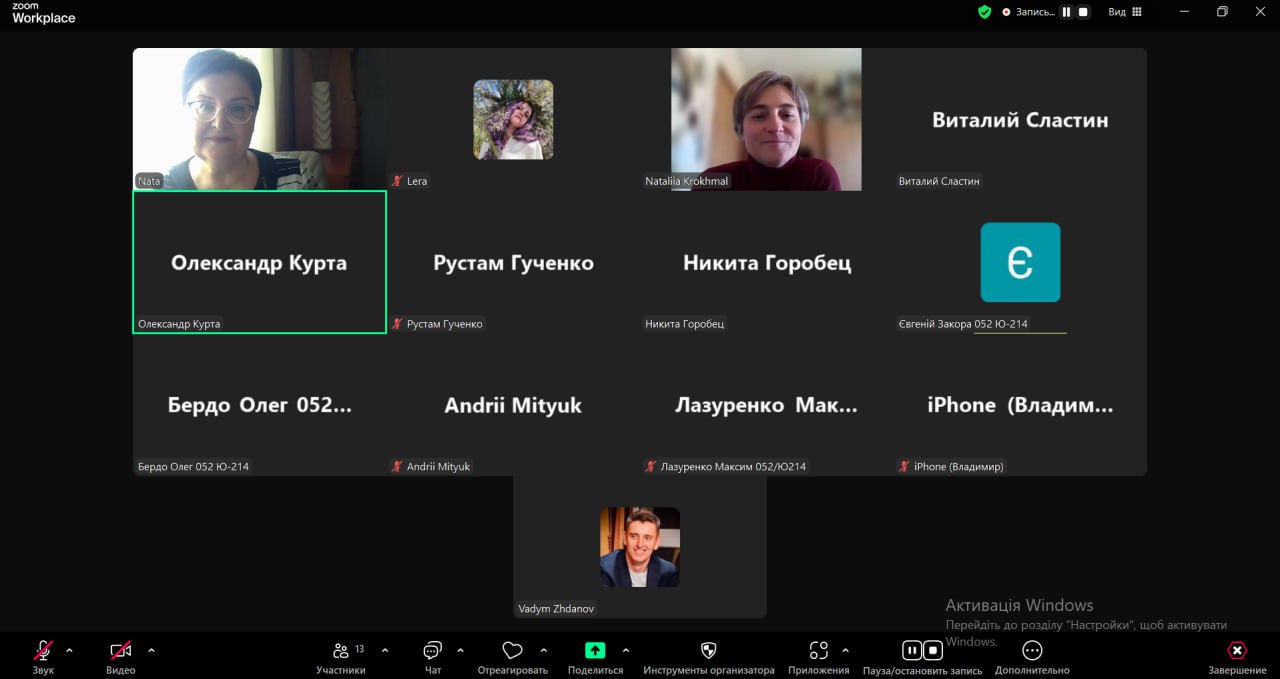Click the green Поделиться share screen icon

coord(595,651)
